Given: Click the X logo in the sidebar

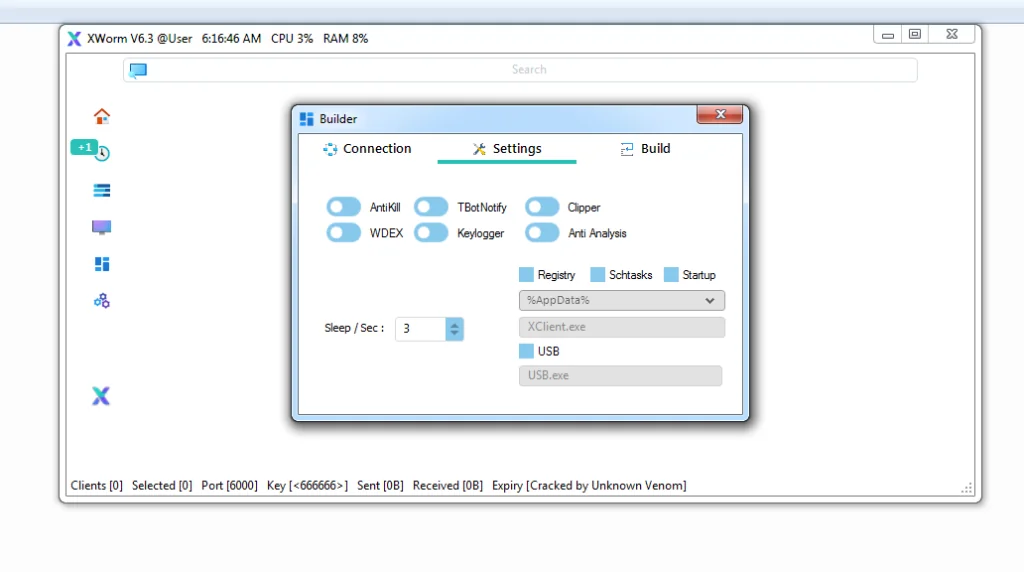Looking at the screenshot, I should [x=101, y=396].
